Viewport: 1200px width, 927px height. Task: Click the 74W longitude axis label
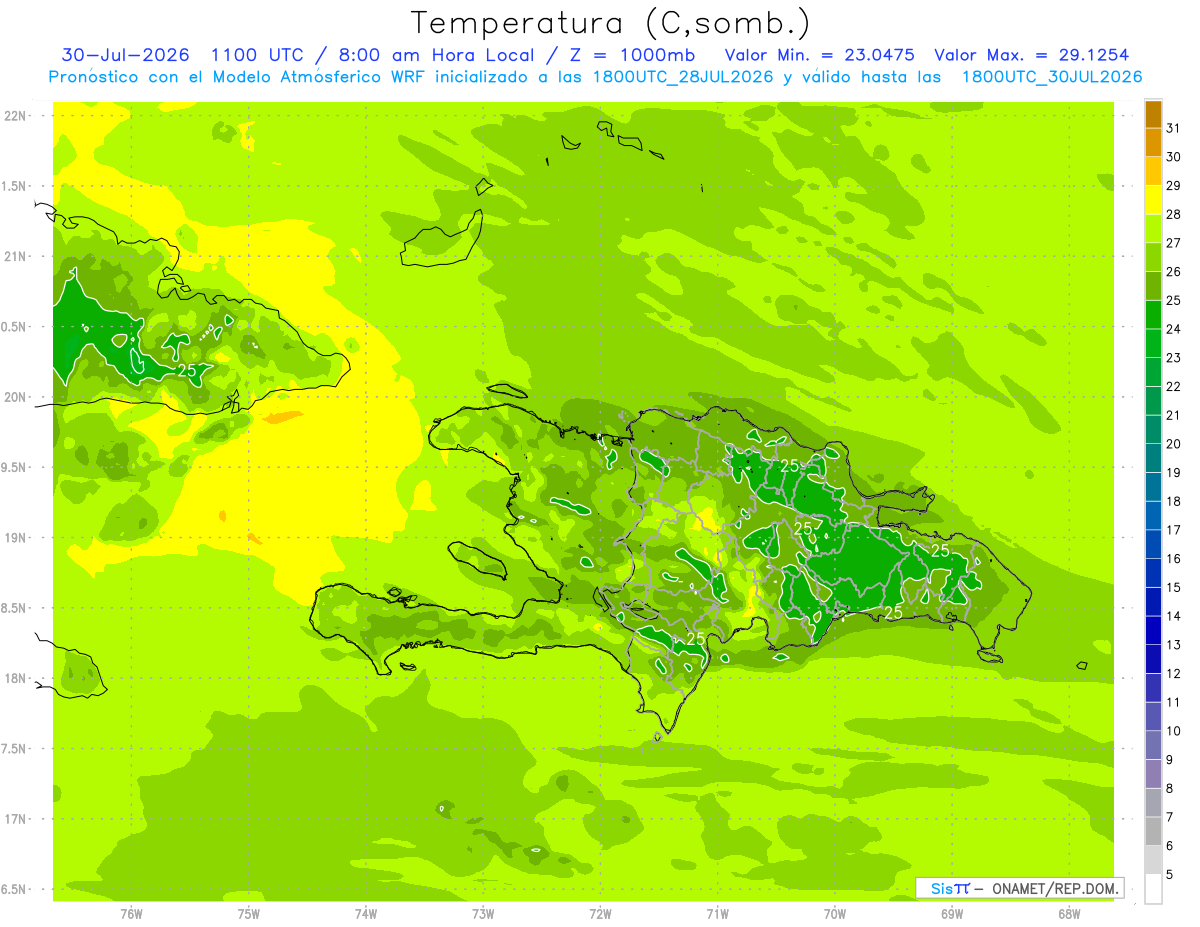[x=366, y=914]
